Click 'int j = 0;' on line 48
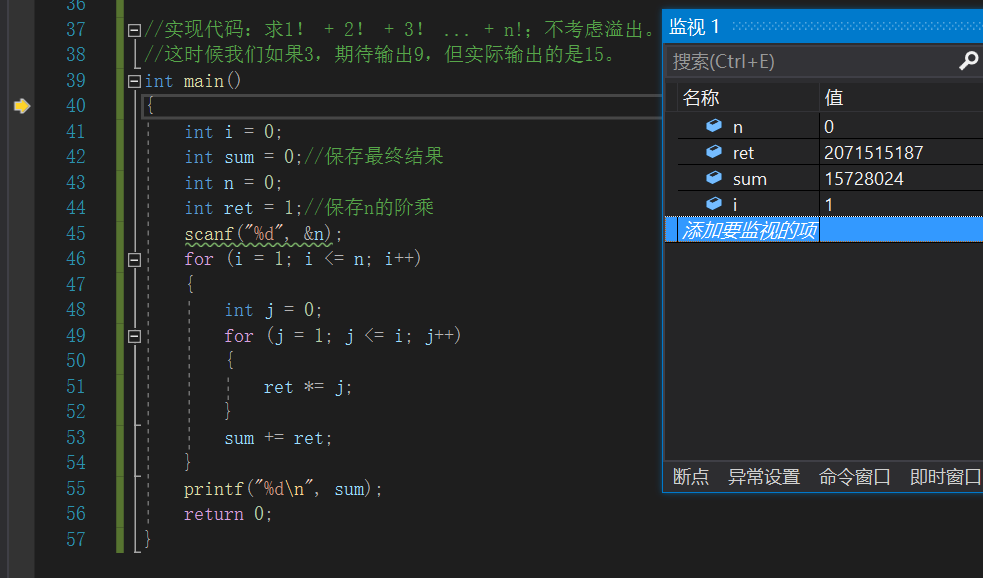 [273, 310]
